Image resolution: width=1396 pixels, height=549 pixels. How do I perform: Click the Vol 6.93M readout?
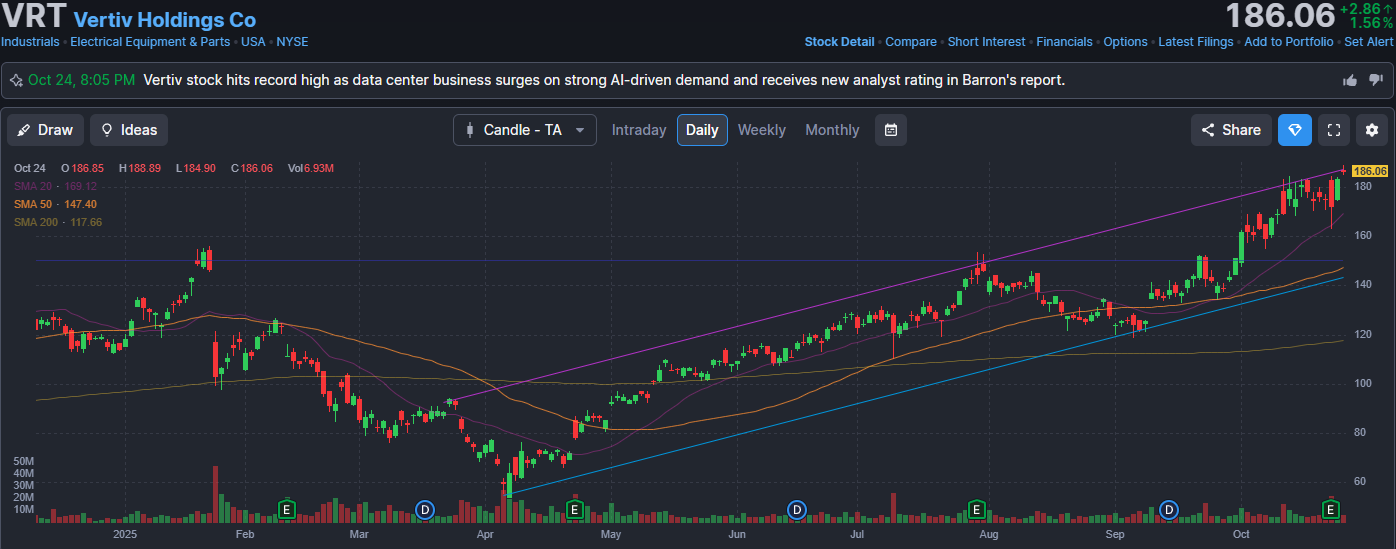311,168
